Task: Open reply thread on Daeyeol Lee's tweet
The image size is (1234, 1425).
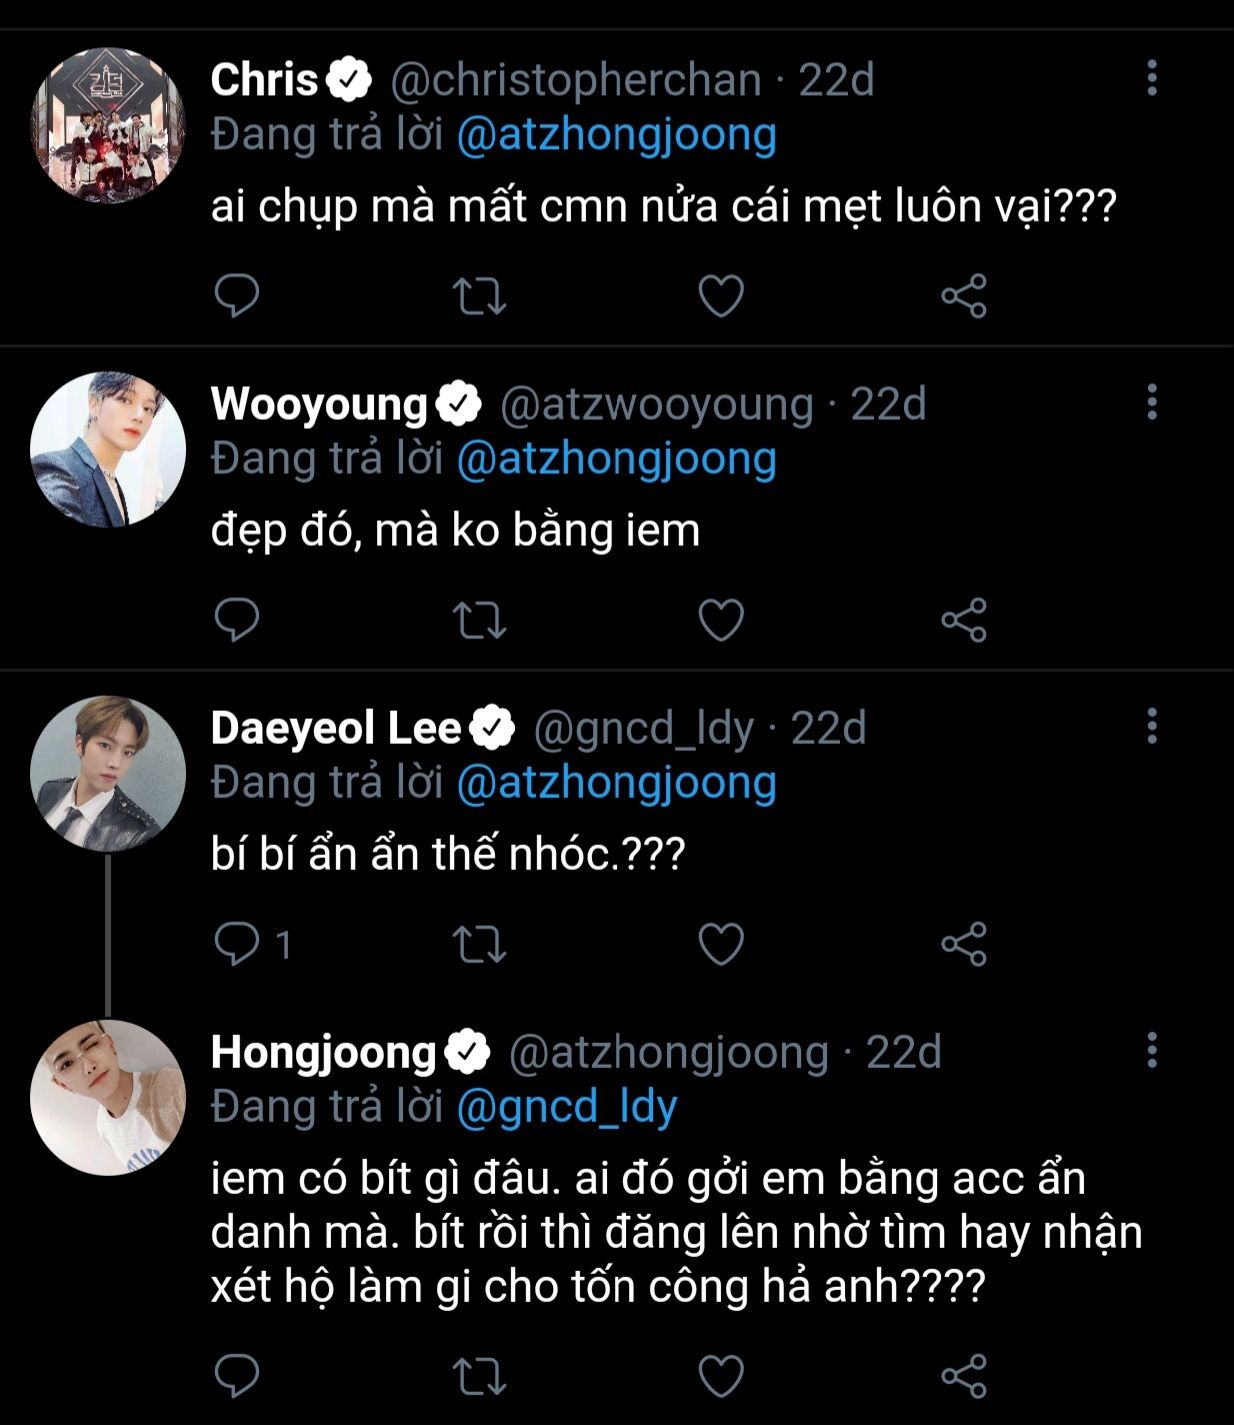Action: point(253,944)
